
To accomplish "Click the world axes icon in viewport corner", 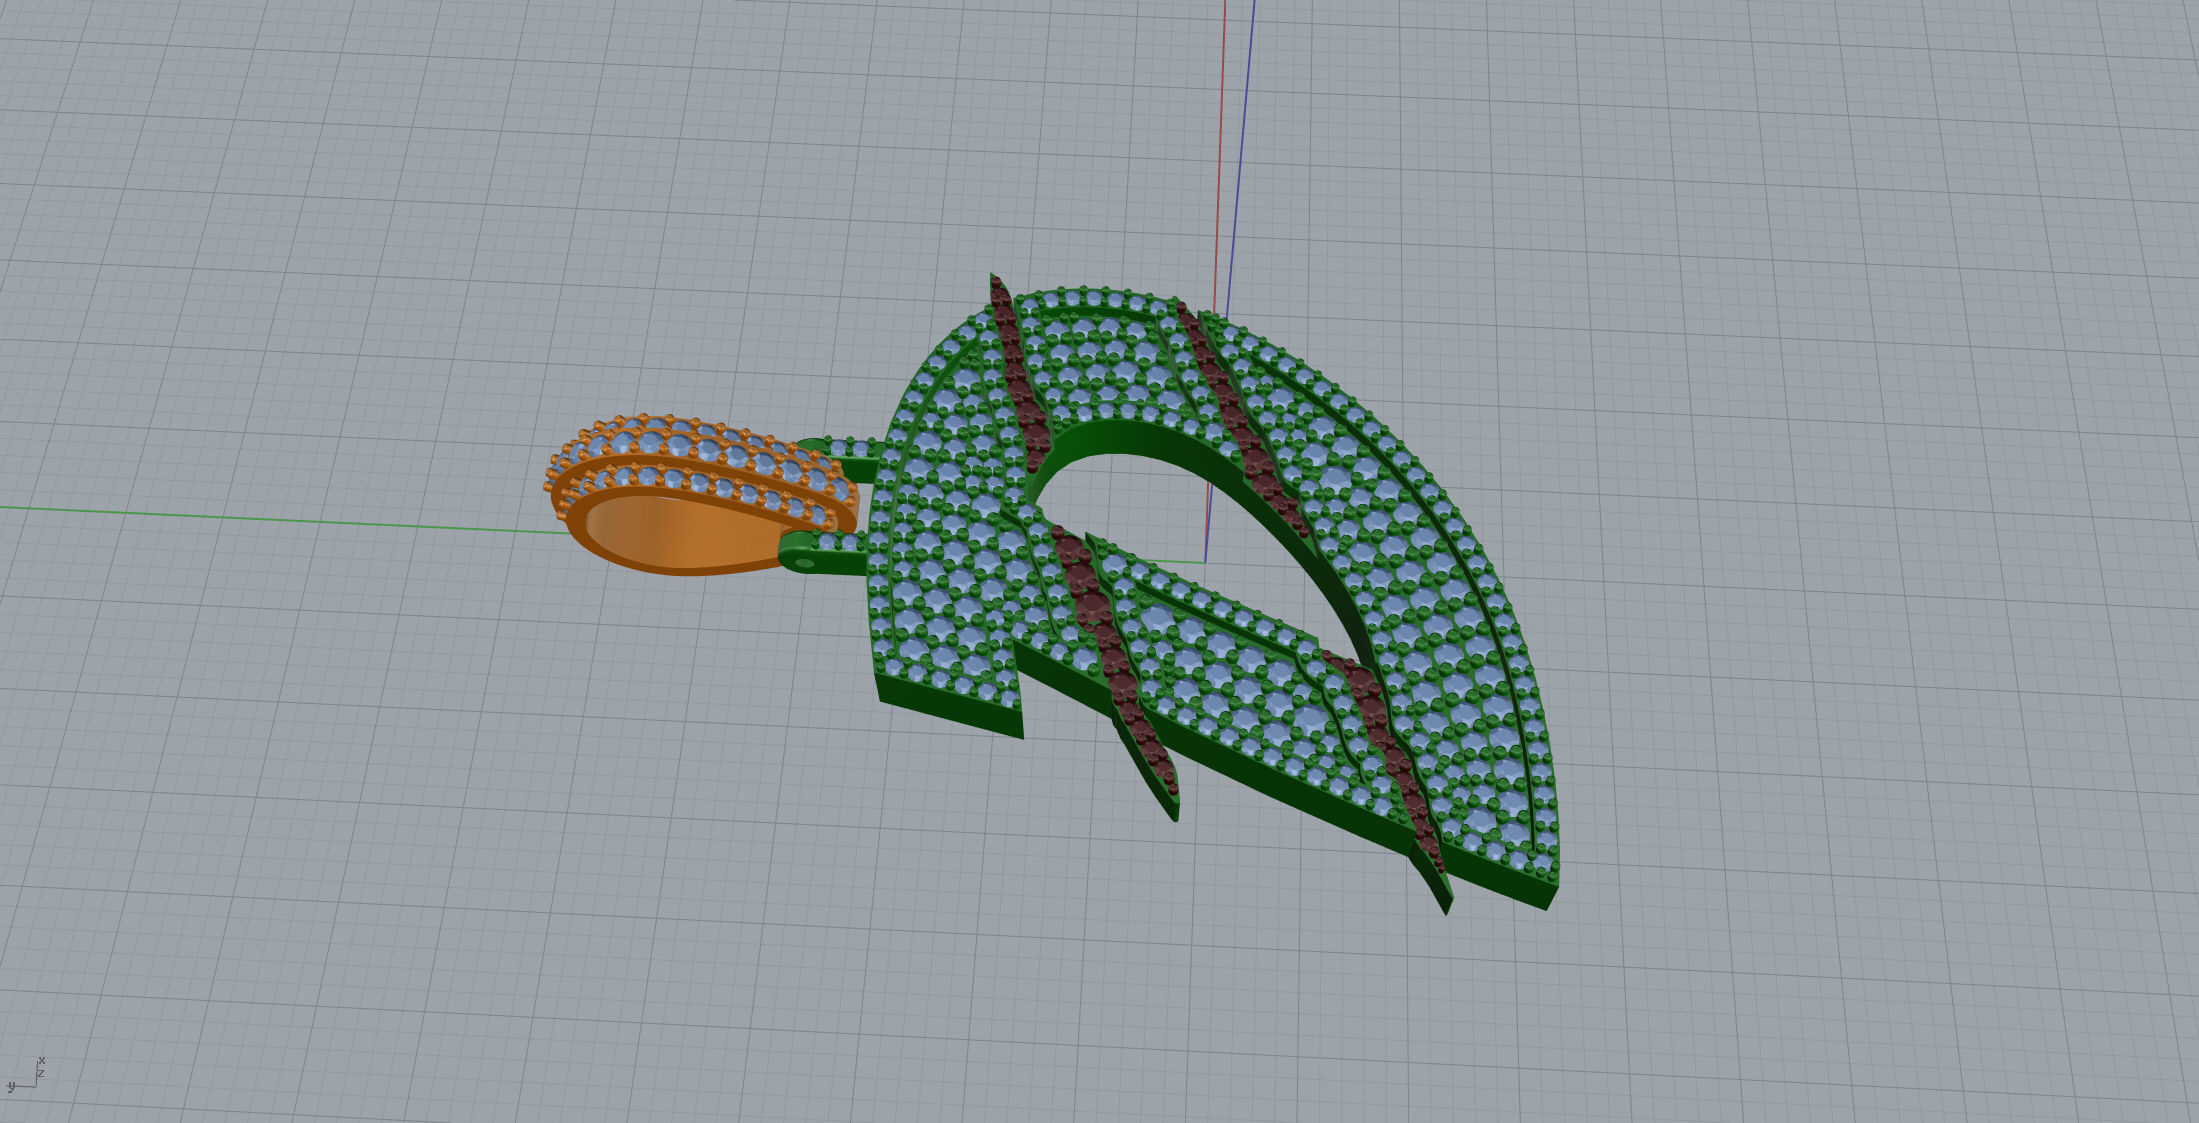I will pyautogui.click(x=26, y=1075).
